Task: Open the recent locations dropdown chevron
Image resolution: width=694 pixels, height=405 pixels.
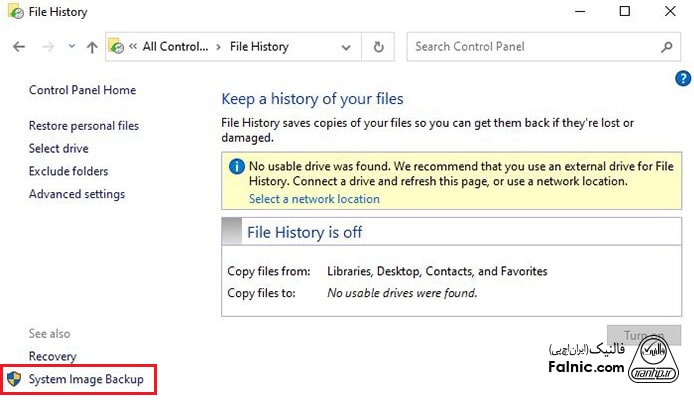Action: click(x=71, y=47)
